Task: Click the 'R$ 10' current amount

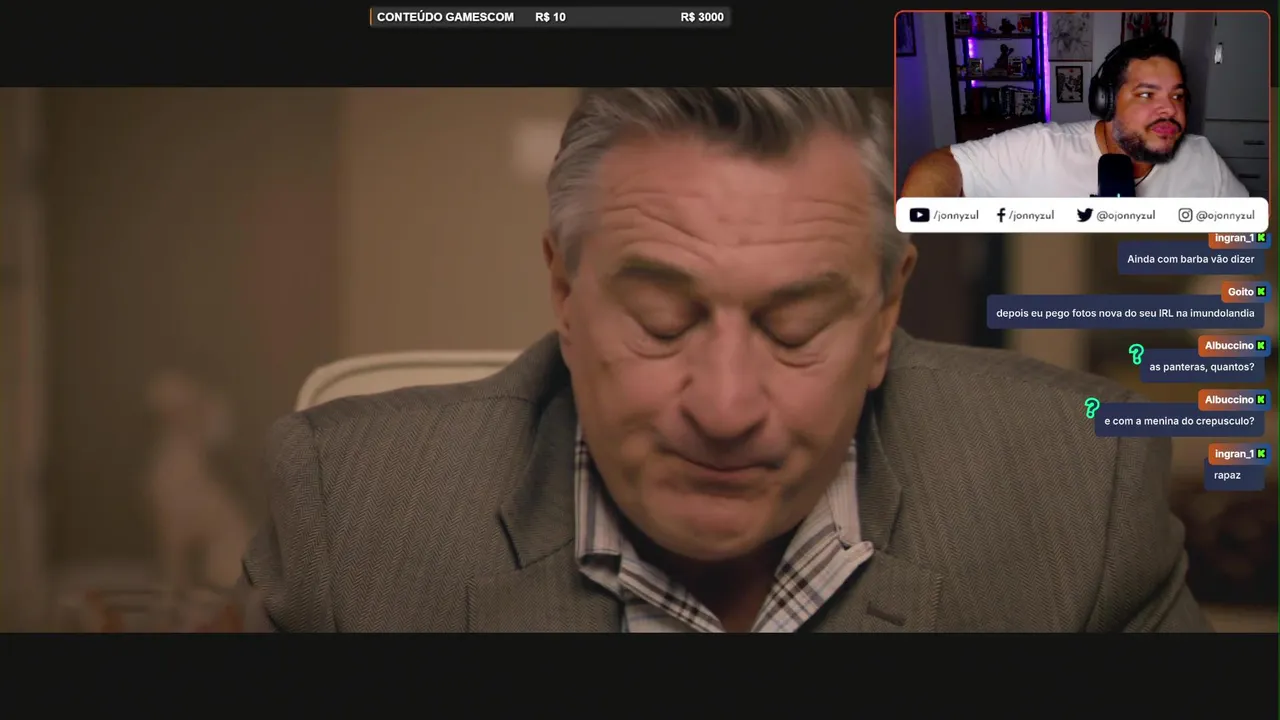Action: pyautogui.click(x=550, y=17)
